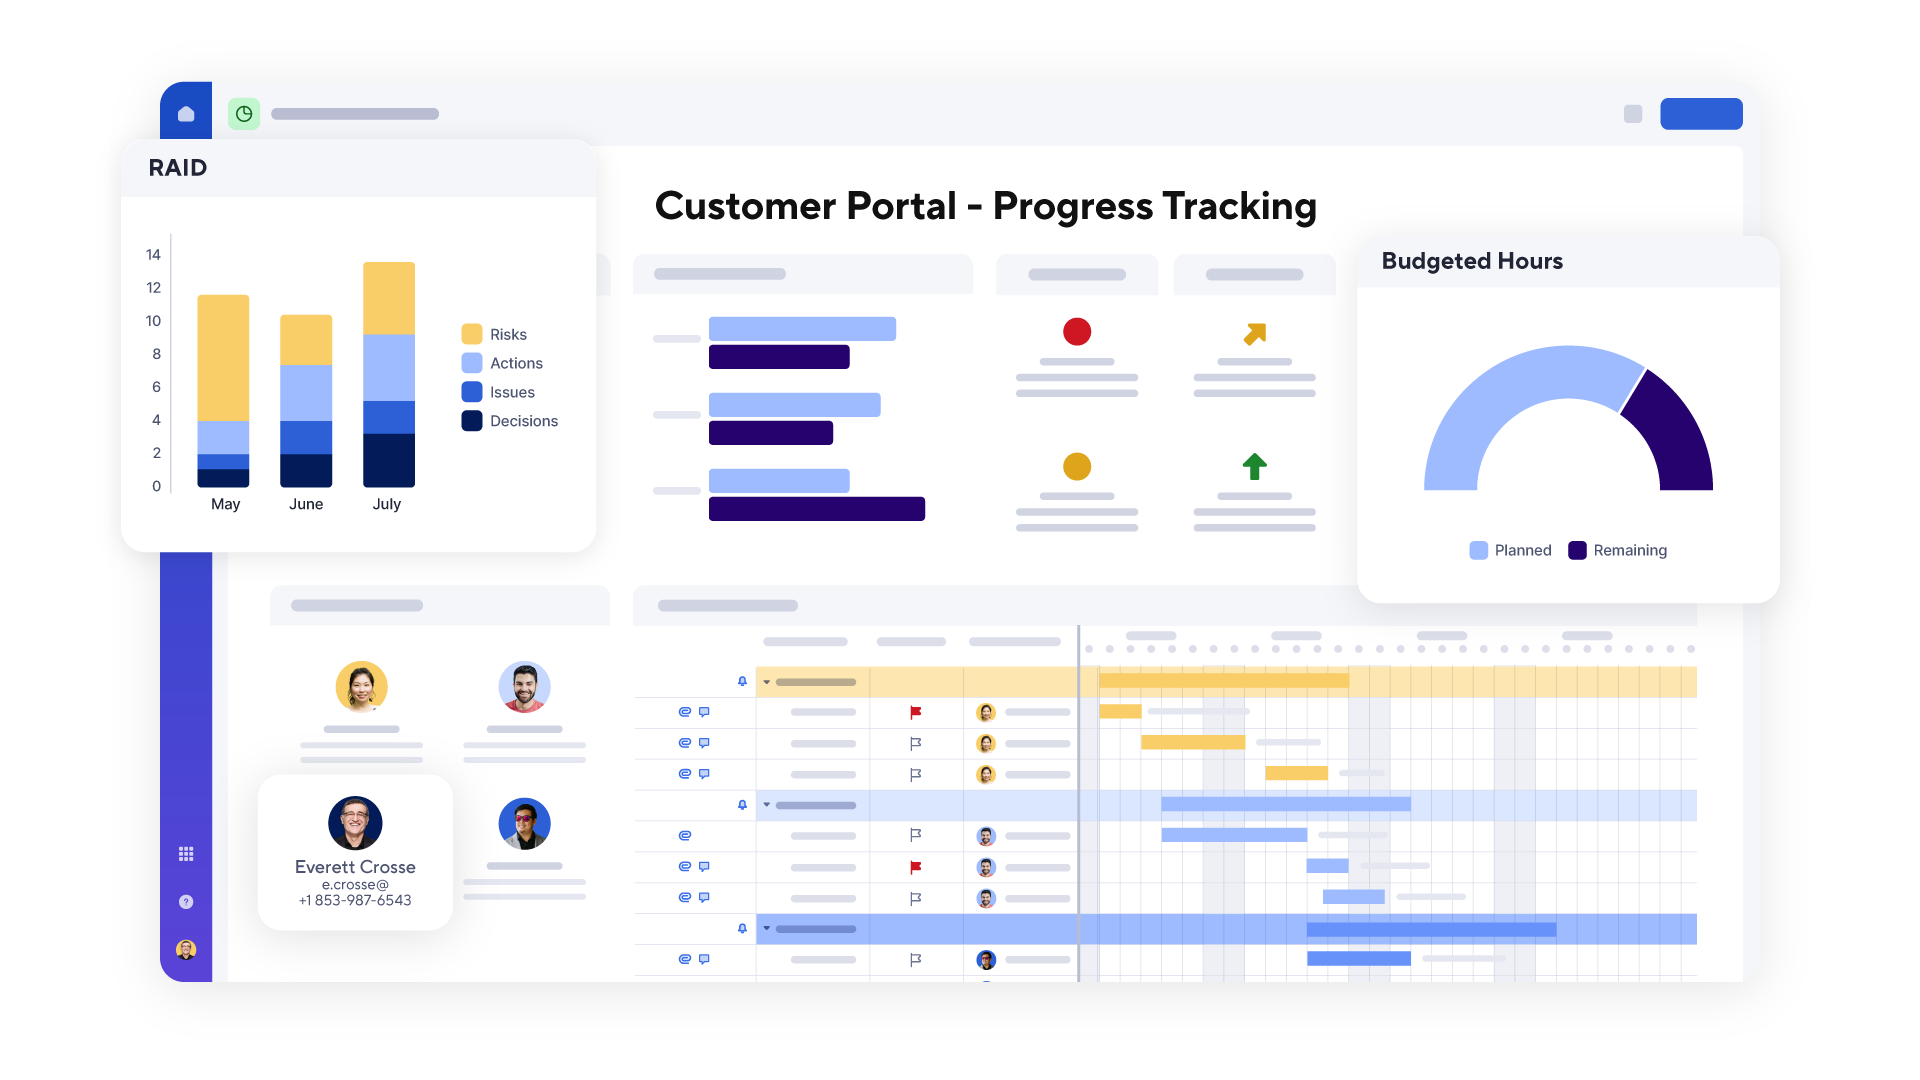1920x1080 pixels.
Task: Click the dark blue summary bar in the Gantt chart
Action: 1431,929
